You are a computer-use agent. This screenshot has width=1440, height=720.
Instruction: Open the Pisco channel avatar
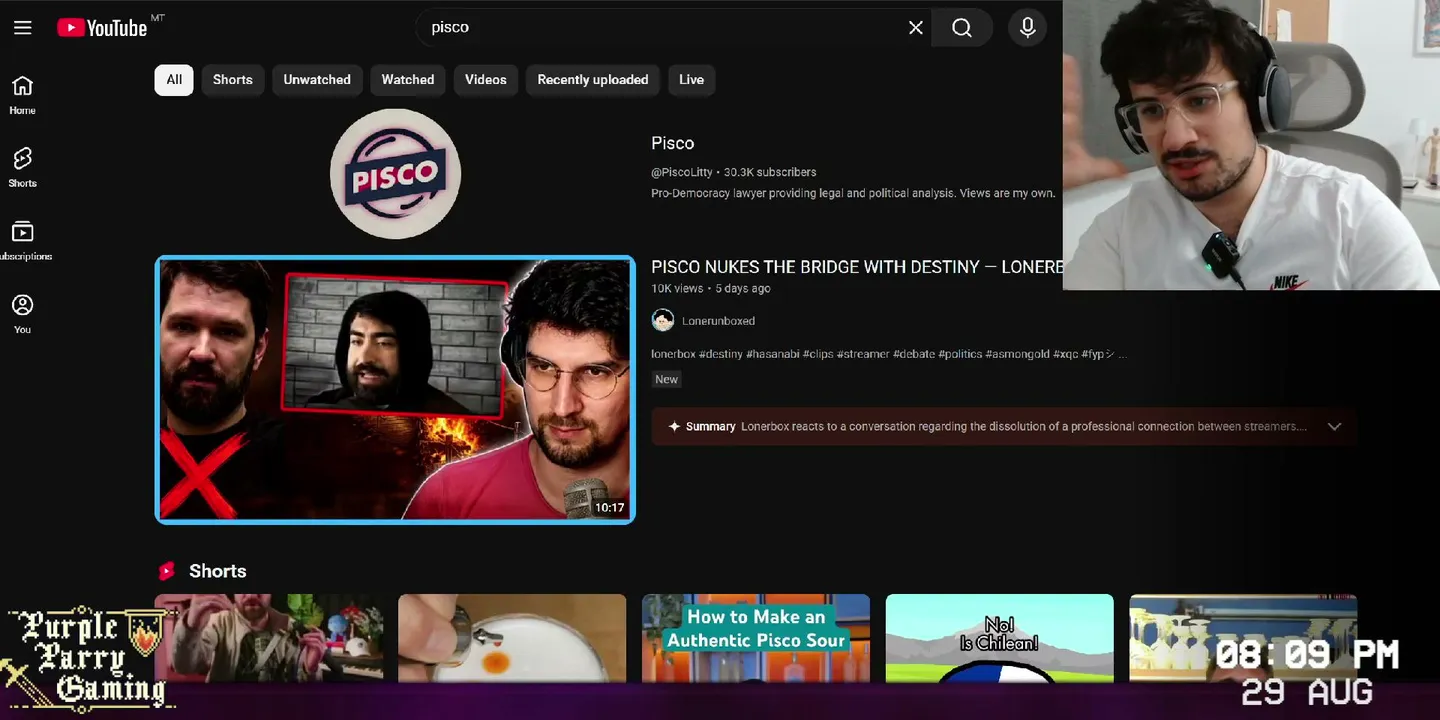pyautogui.click(x=395, y=174)
